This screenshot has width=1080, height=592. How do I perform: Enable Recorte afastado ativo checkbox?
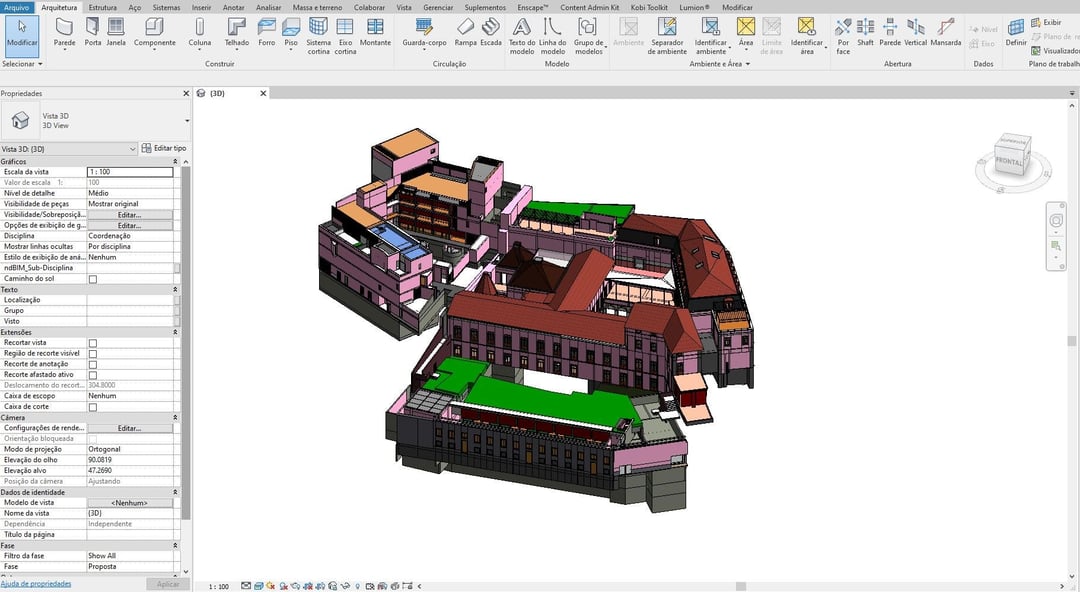tap(93, 375)
